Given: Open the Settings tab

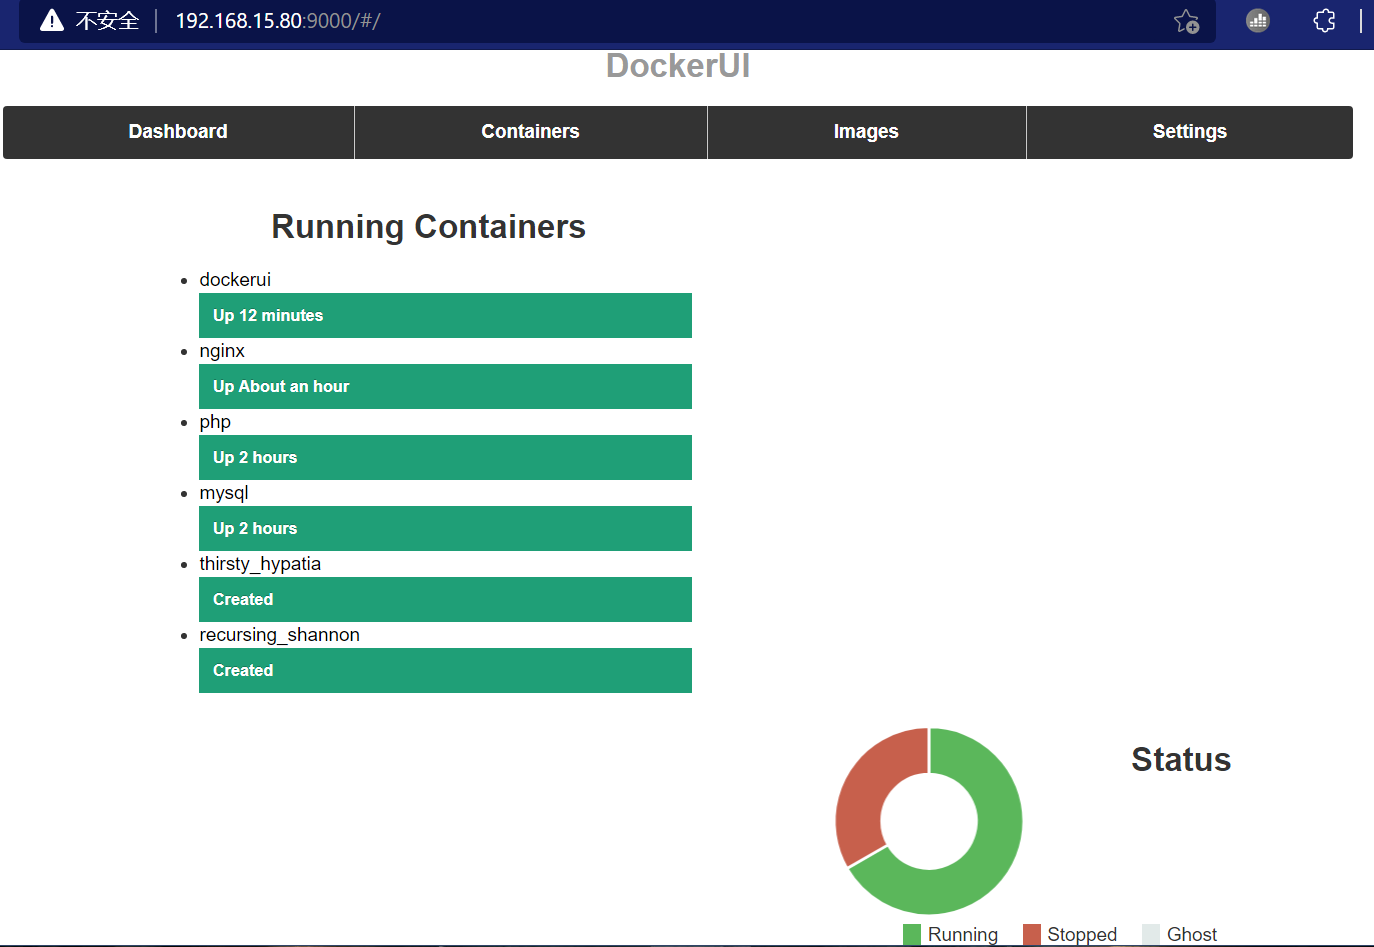Looking at the screenshot, I should [x=1189, y=132].
